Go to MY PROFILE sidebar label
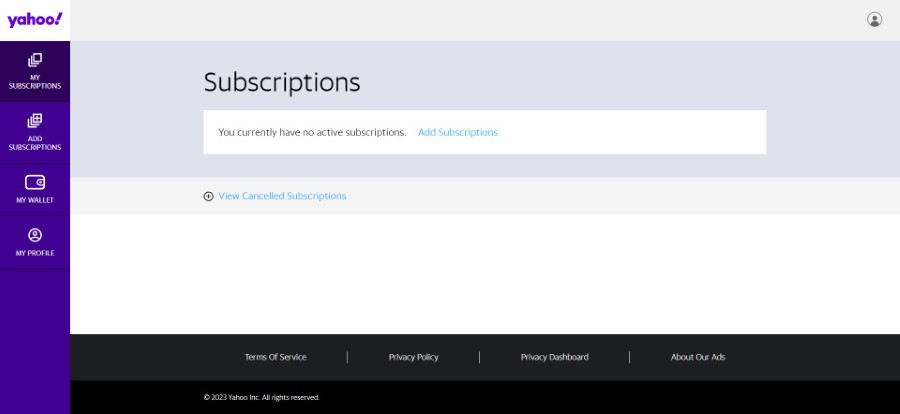 point(35,253)
